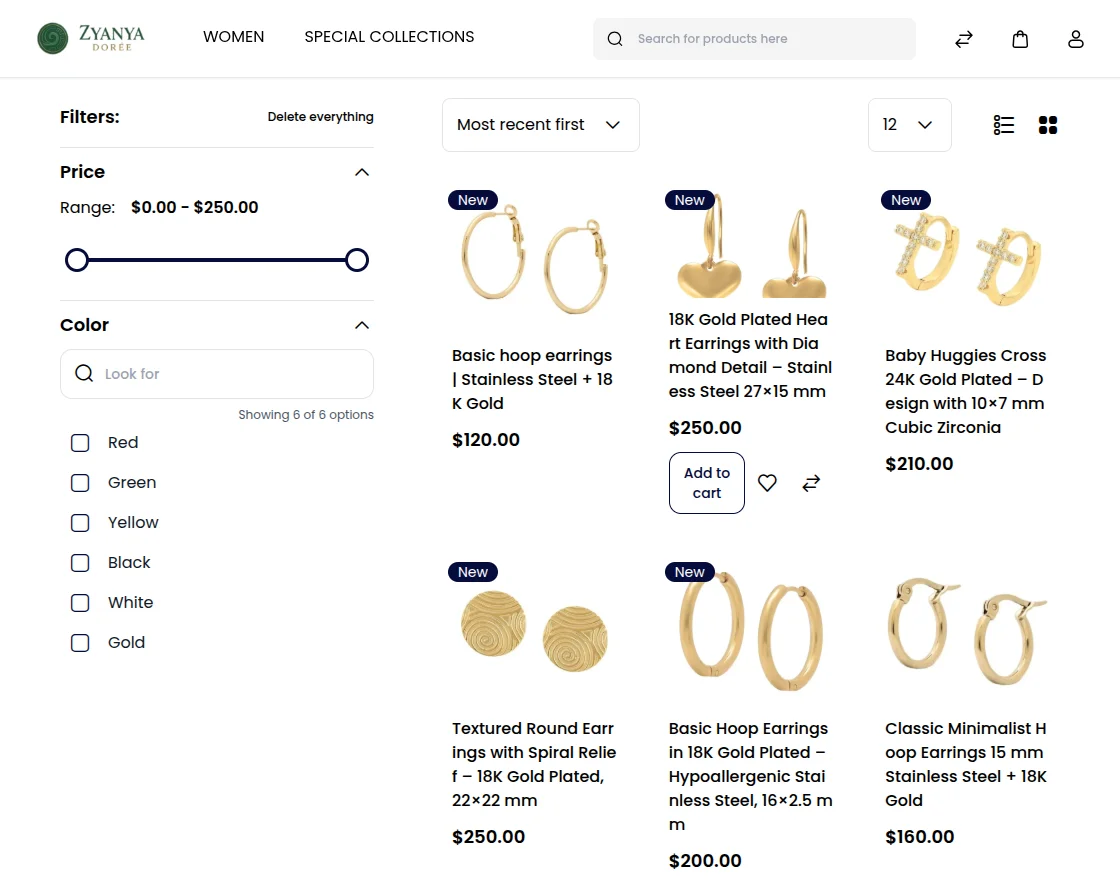Image resolution: width=1120 pixels, height=880 pixels.
Task: Compare the 18K heart earrings product
Action: (811, 483)
